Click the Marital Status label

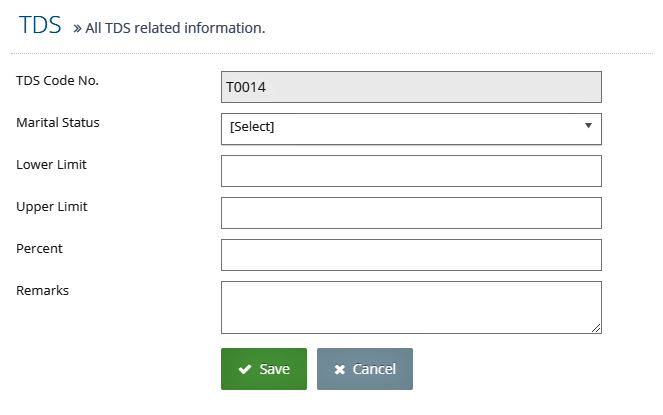pyautogui.click(x=58, y=122)
